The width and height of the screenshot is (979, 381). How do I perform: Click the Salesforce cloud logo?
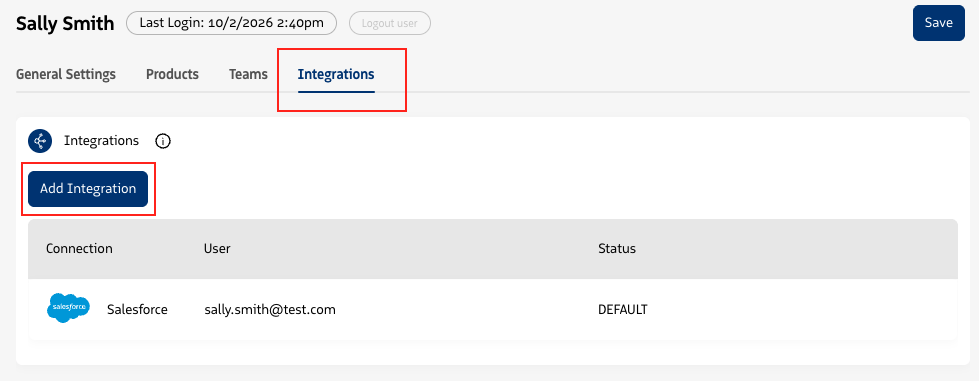(x=69, y=308)
